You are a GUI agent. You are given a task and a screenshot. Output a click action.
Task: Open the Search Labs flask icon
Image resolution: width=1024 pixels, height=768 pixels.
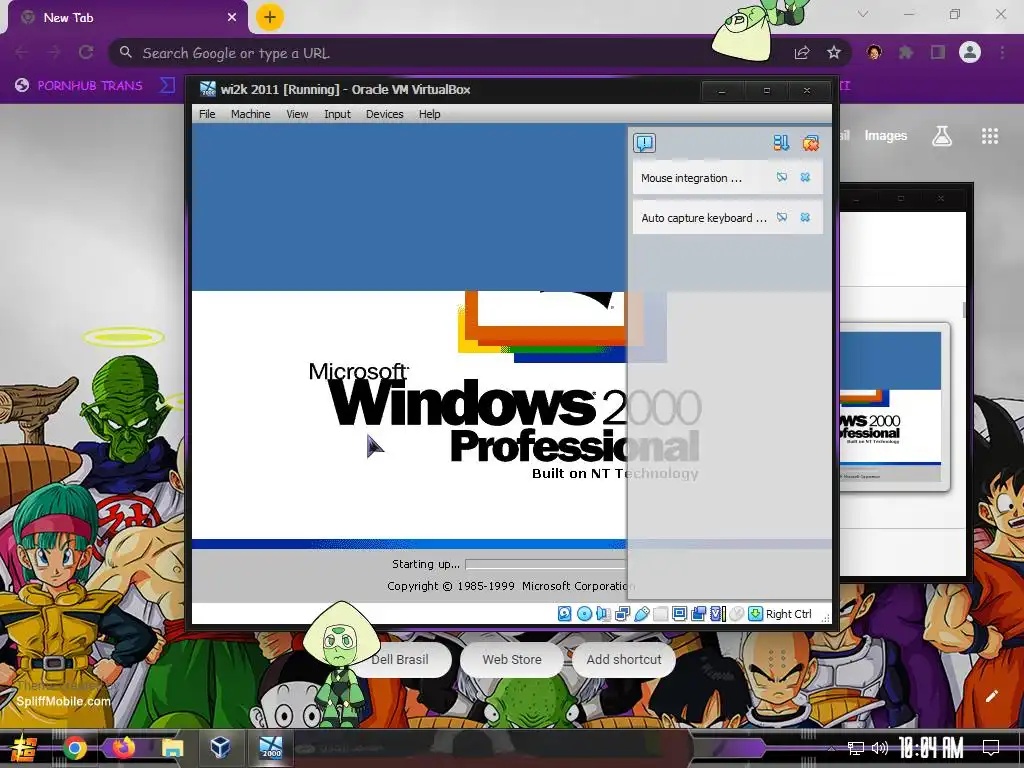point(942,136)
